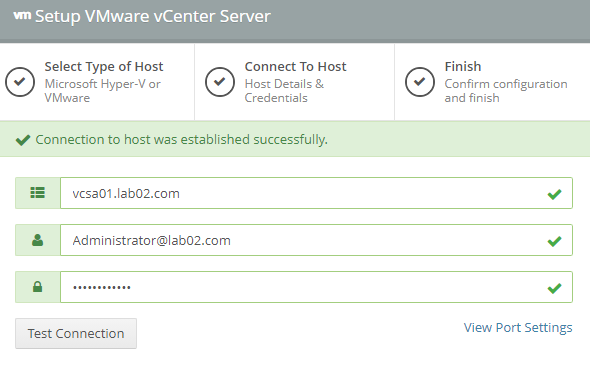Click the VMware vm logo in header
Viewport: 590px width, 370px height.
22,16
